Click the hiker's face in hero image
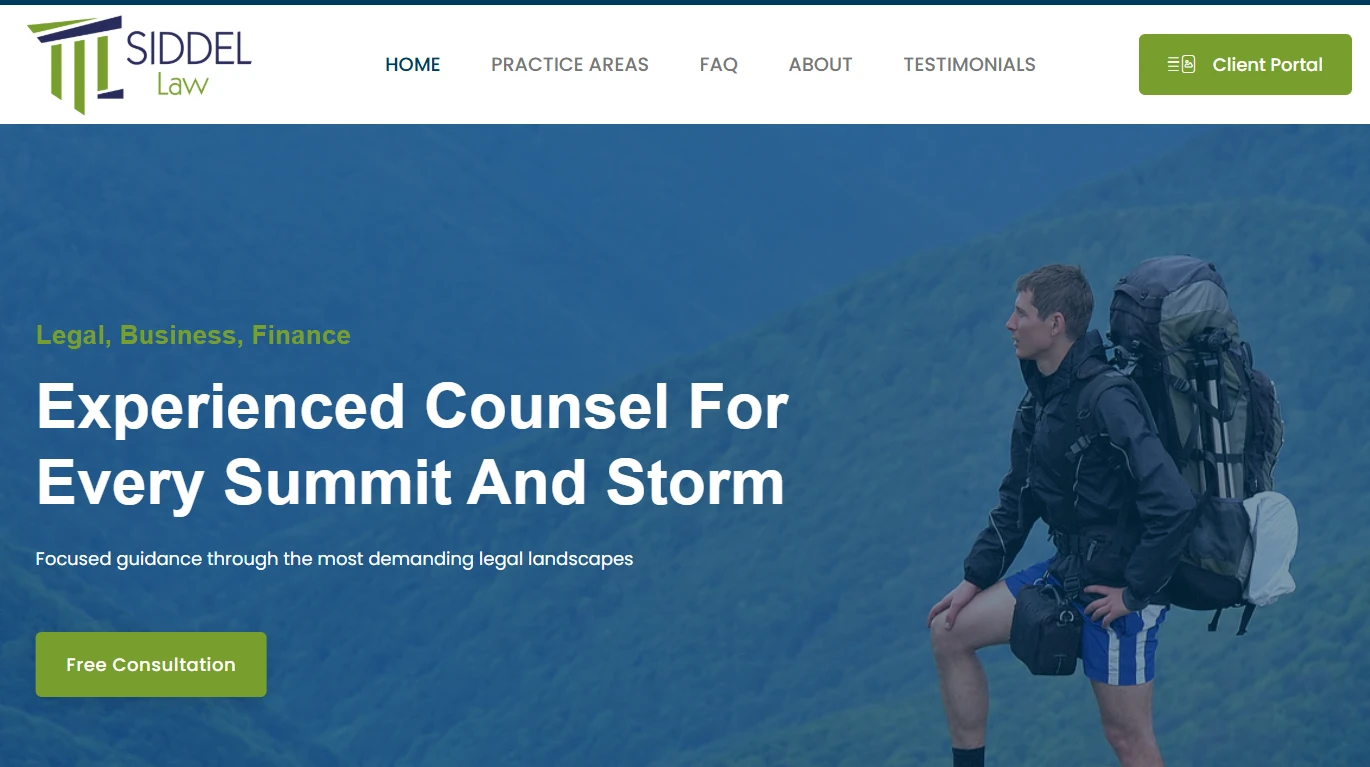1370x767 pixels. (1030, 318)
